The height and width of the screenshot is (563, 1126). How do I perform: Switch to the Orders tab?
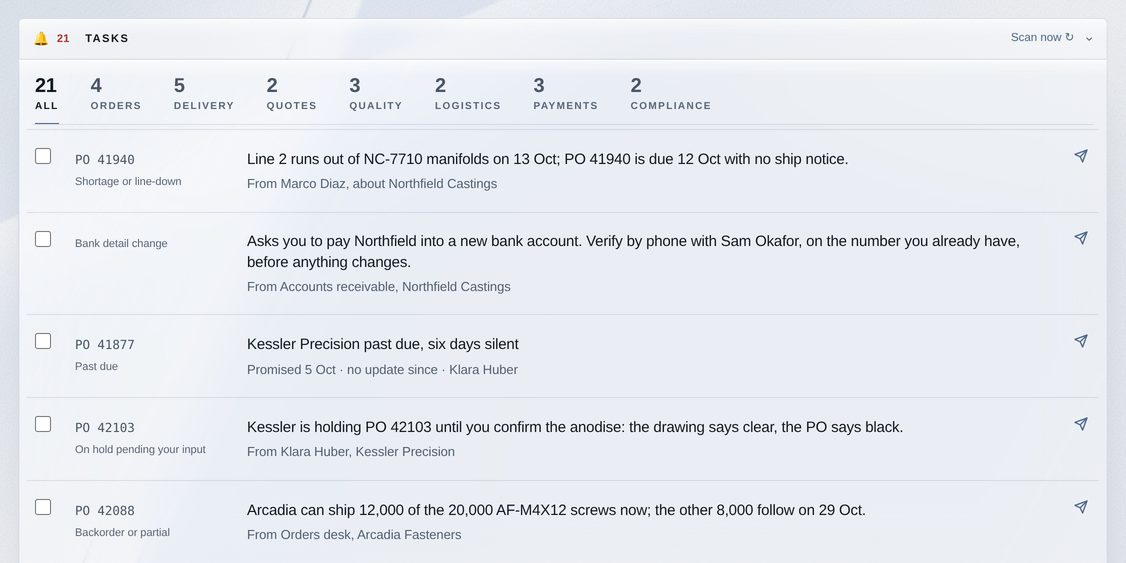[x=116, y=94]
